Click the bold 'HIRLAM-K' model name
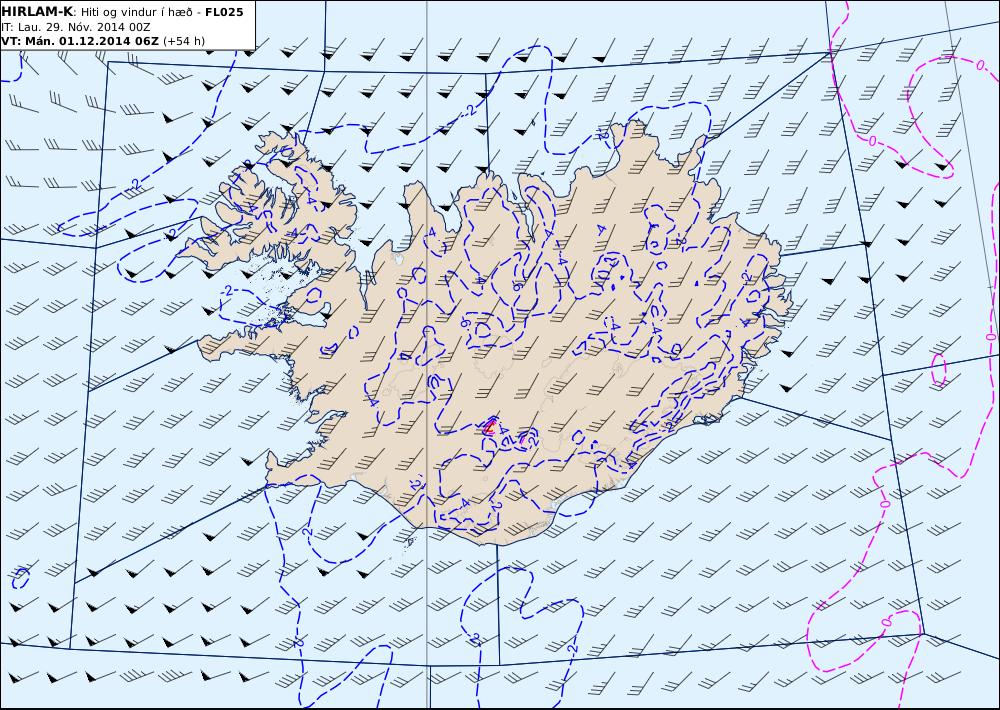Viewport: 1000px width, 710px height. coord(37,11)
